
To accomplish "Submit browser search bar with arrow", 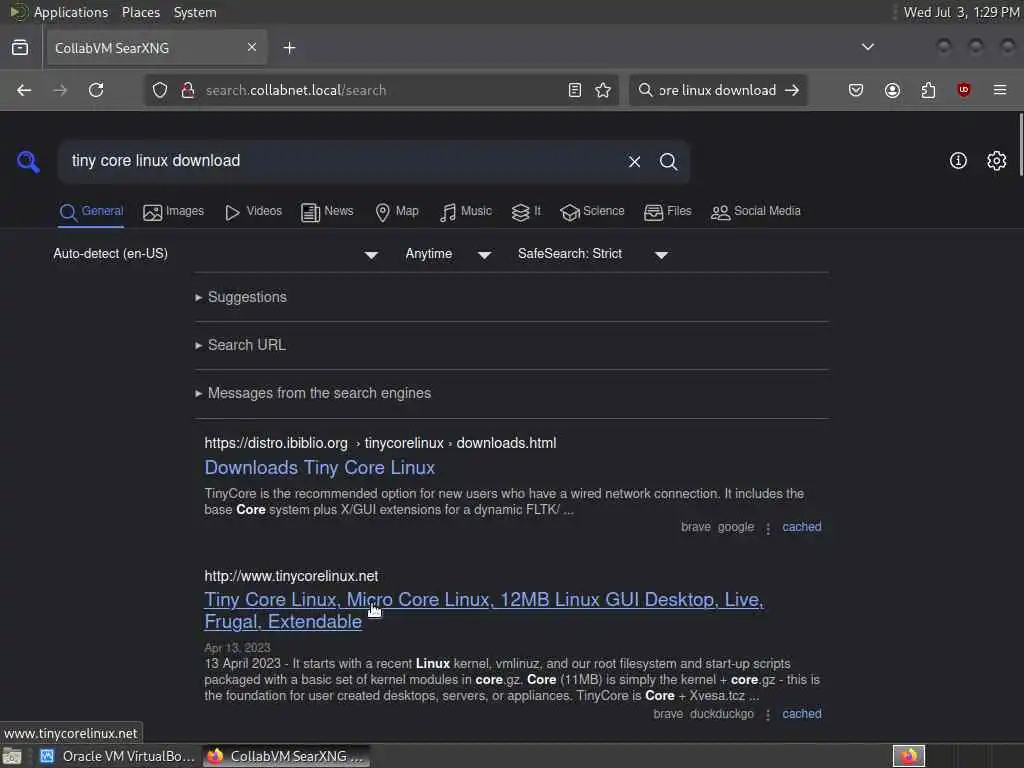I will pyautogui.click(x=792, y=90).
